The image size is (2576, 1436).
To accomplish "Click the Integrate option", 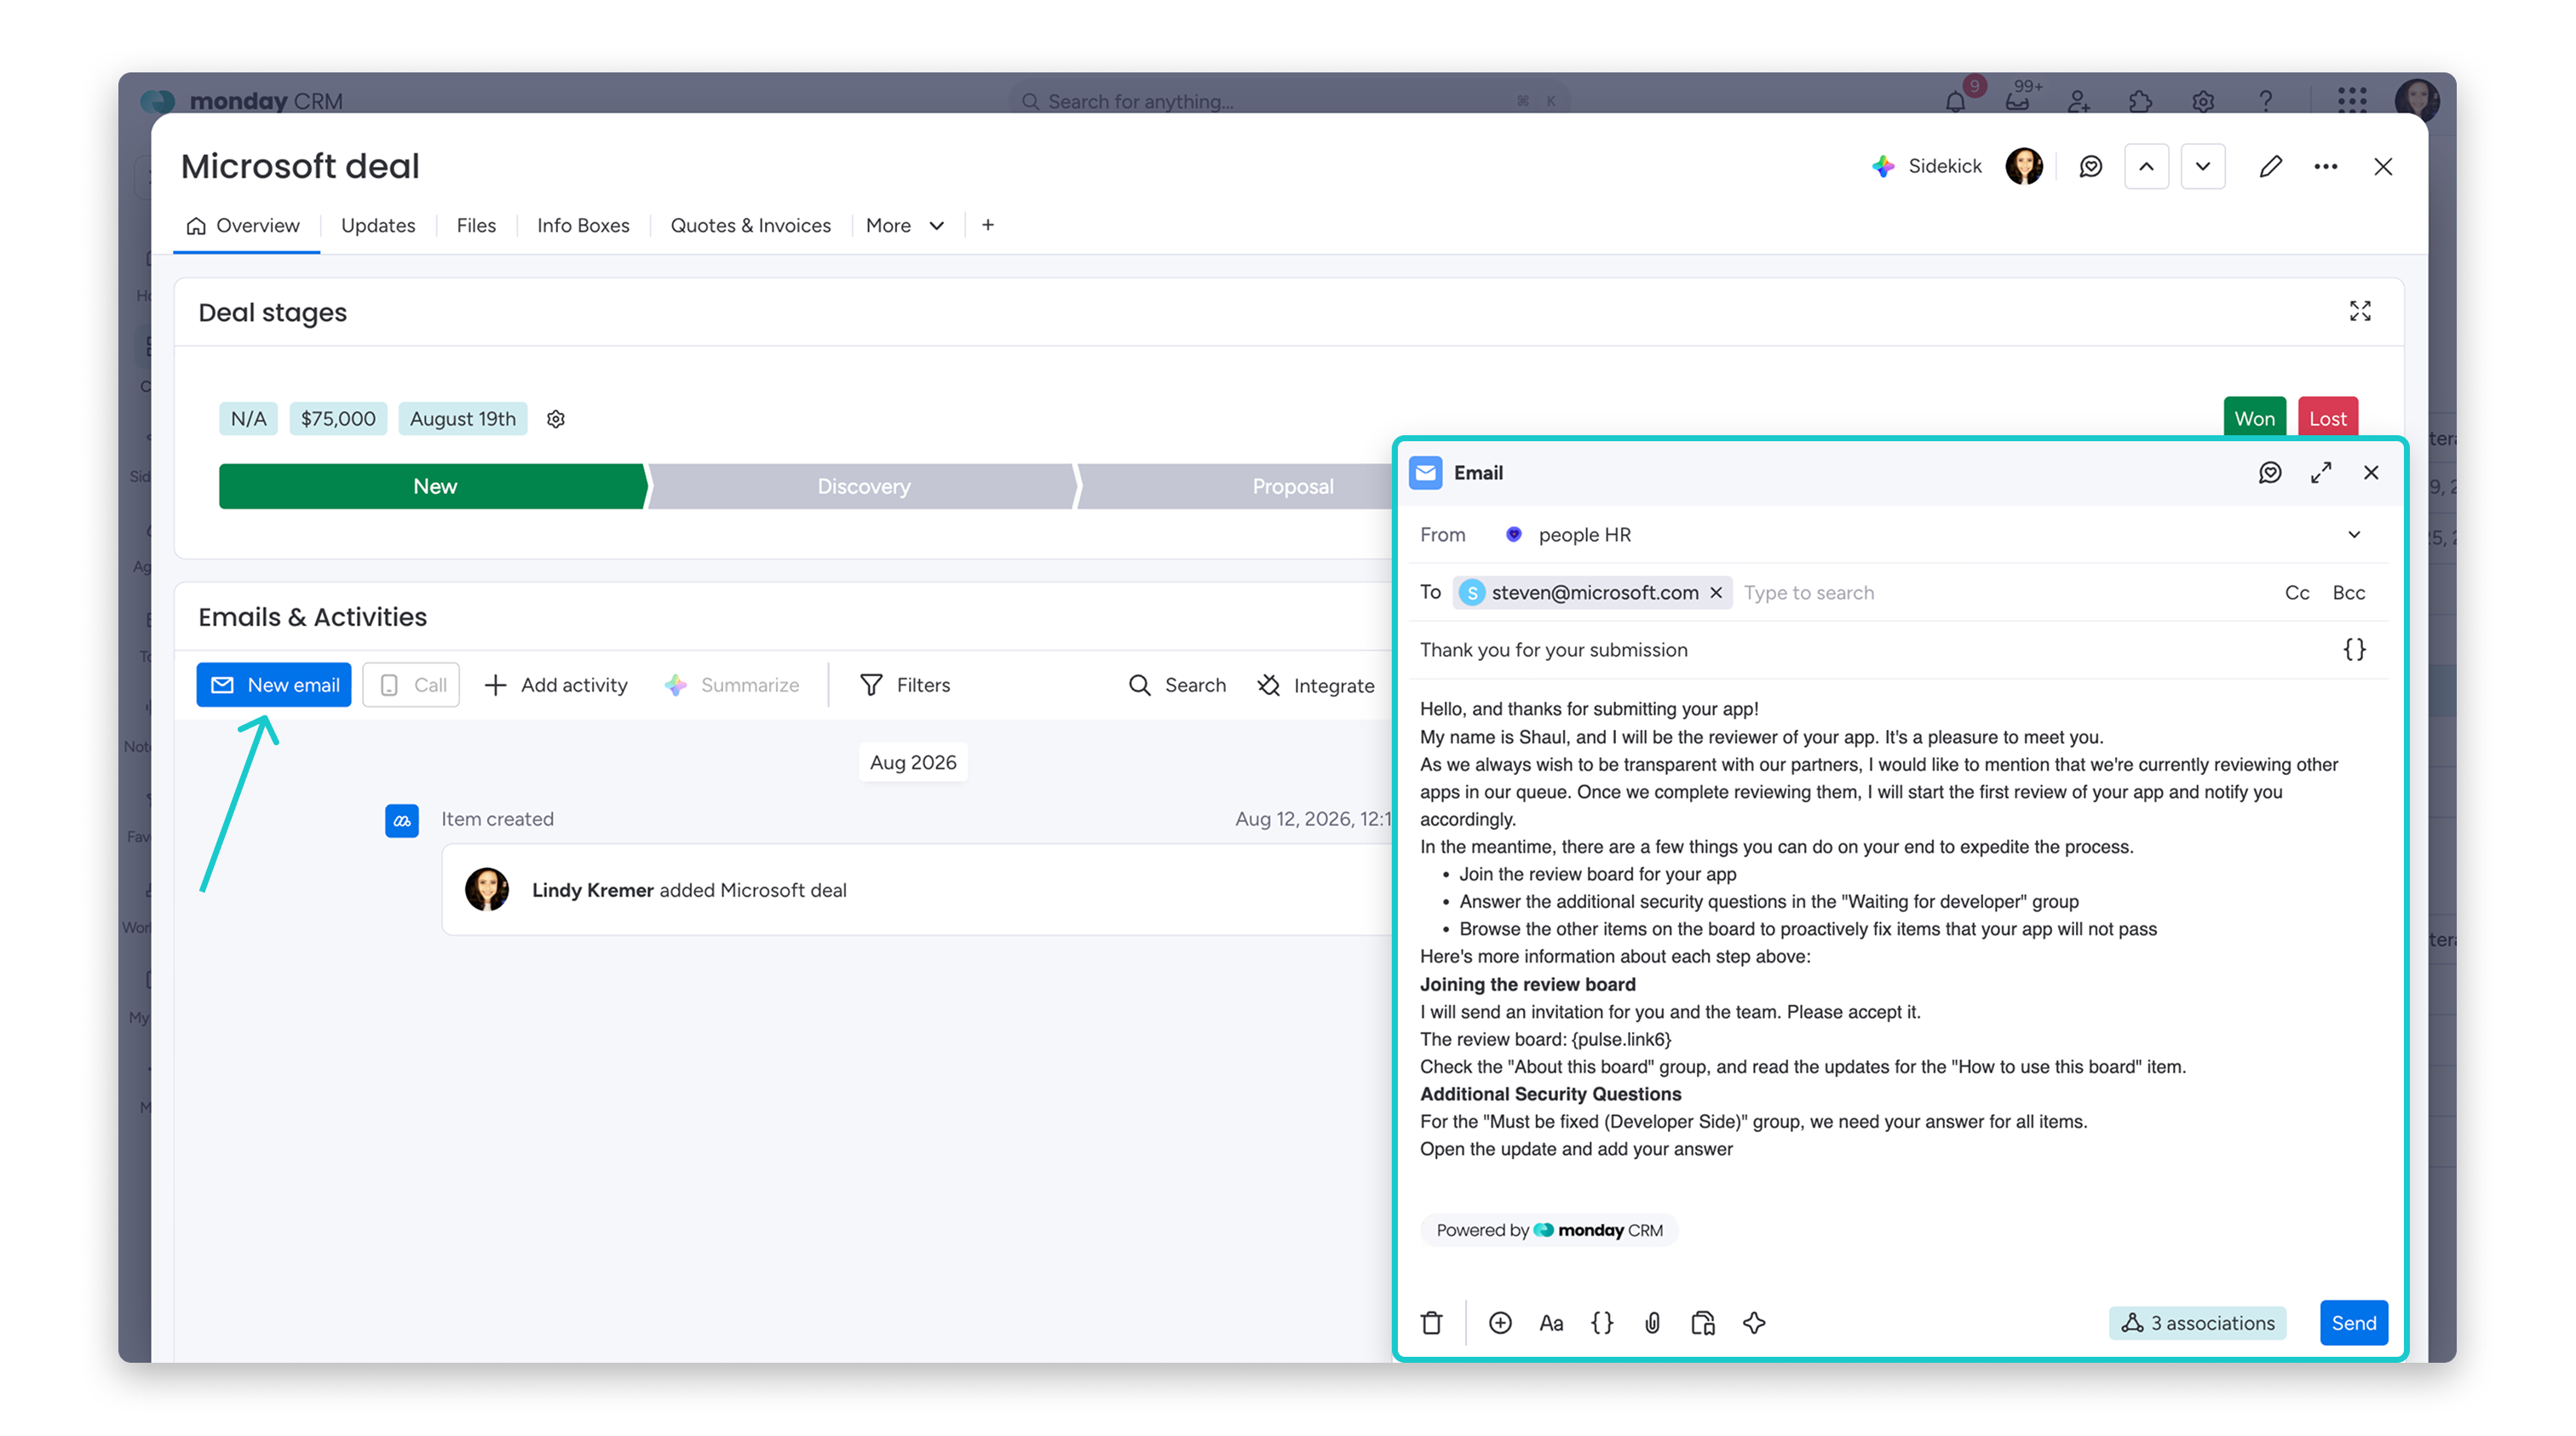I will coord(1316,685).
